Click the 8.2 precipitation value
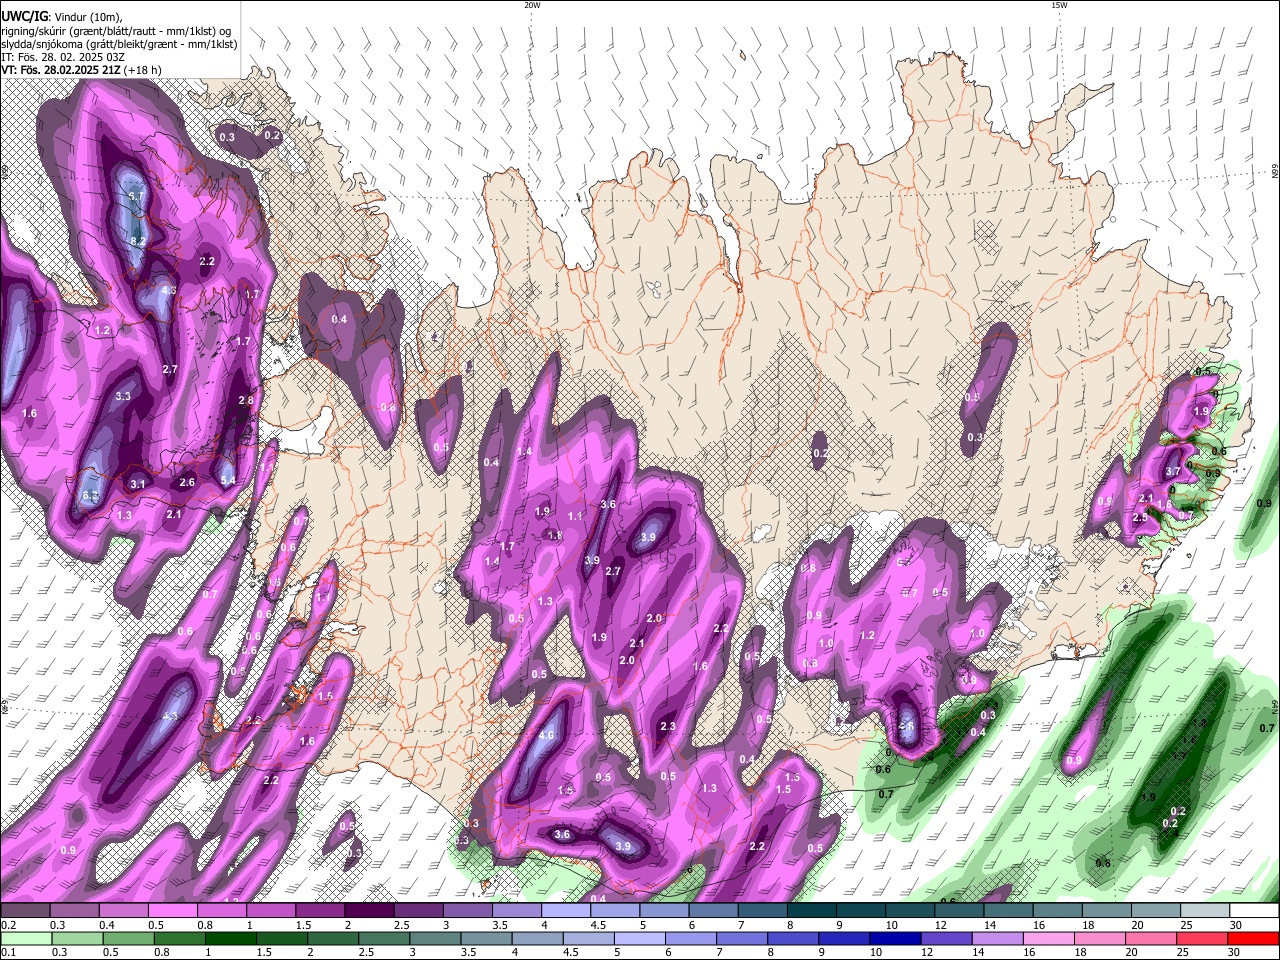Image resolution: width=1280 pixels, height=960 pixels. [139, 241]
